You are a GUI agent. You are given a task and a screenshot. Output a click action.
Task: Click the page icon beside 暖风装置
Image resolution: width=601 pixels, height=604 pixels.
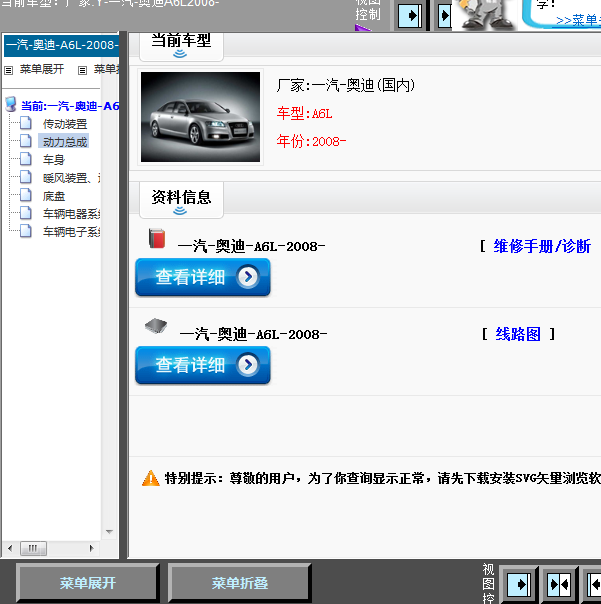26,177
